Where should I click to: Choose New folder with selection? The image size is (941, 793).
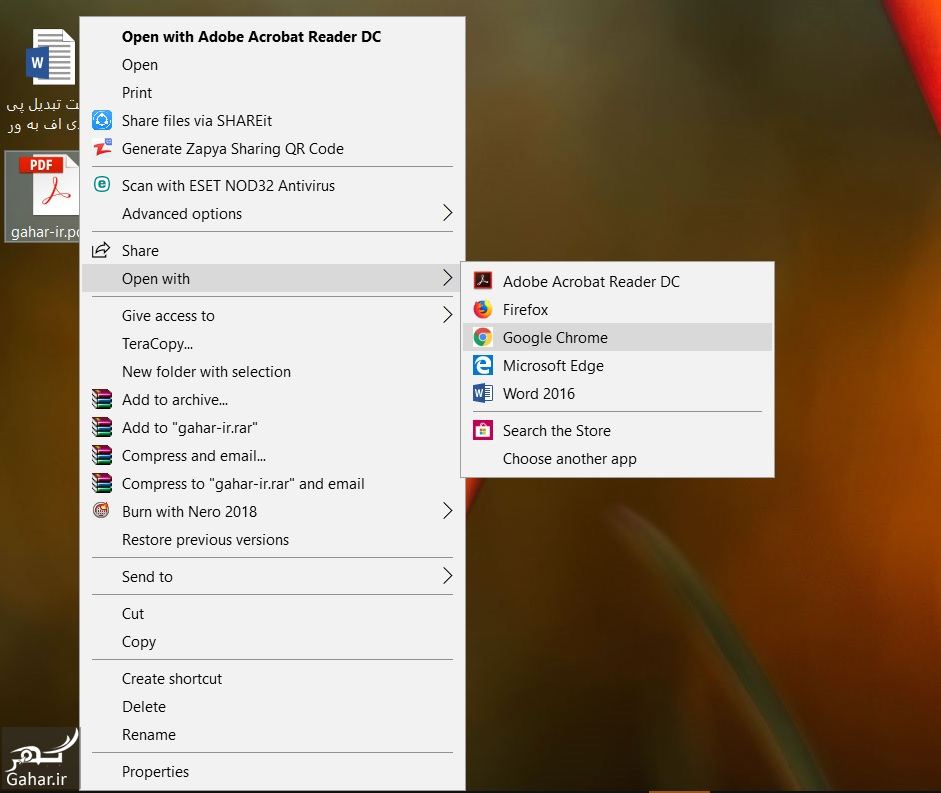tap(272, 372)
